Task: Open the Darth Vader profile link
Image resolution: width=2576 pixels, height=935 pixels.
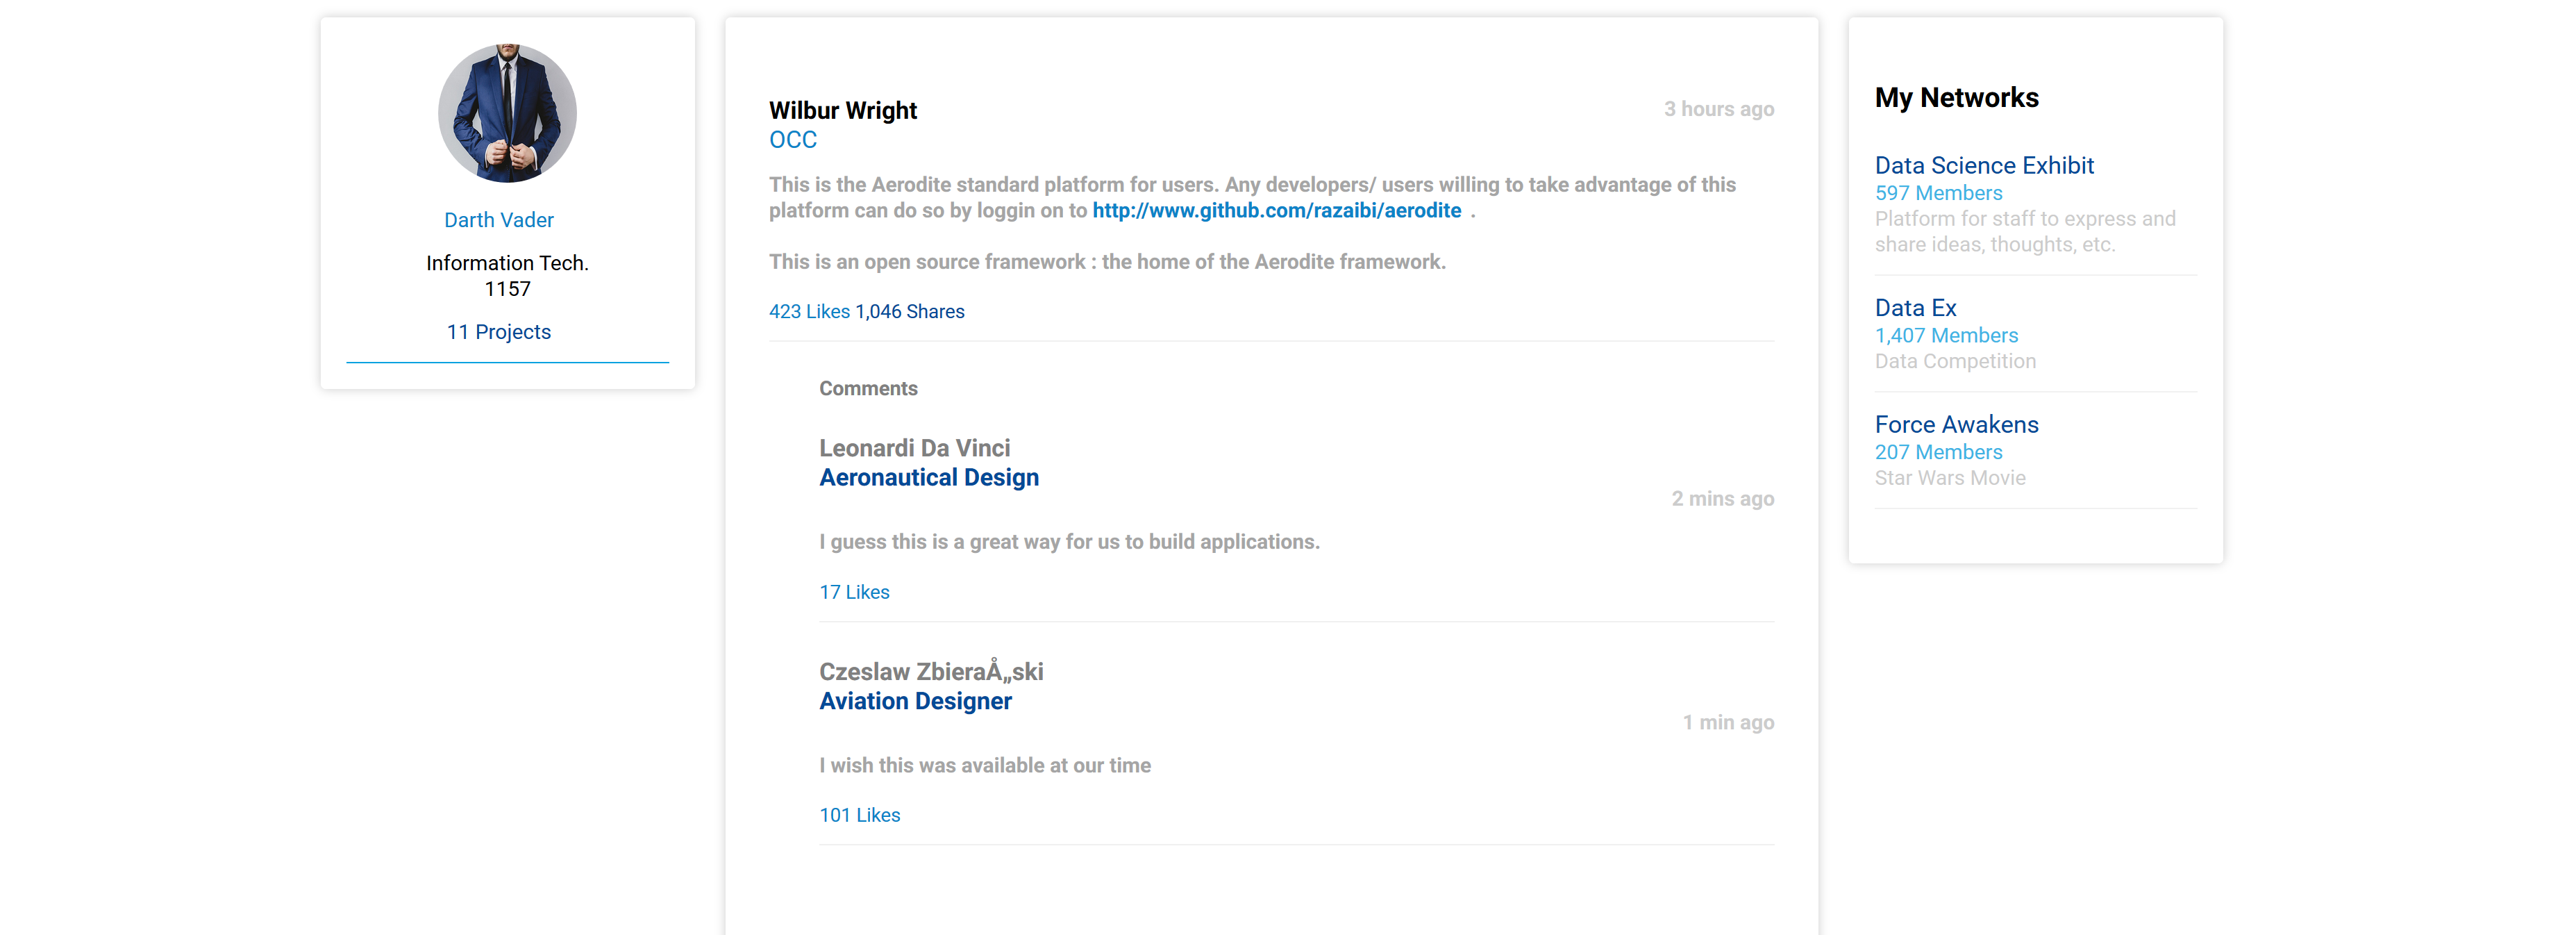Action: click(x=498, y=220)
